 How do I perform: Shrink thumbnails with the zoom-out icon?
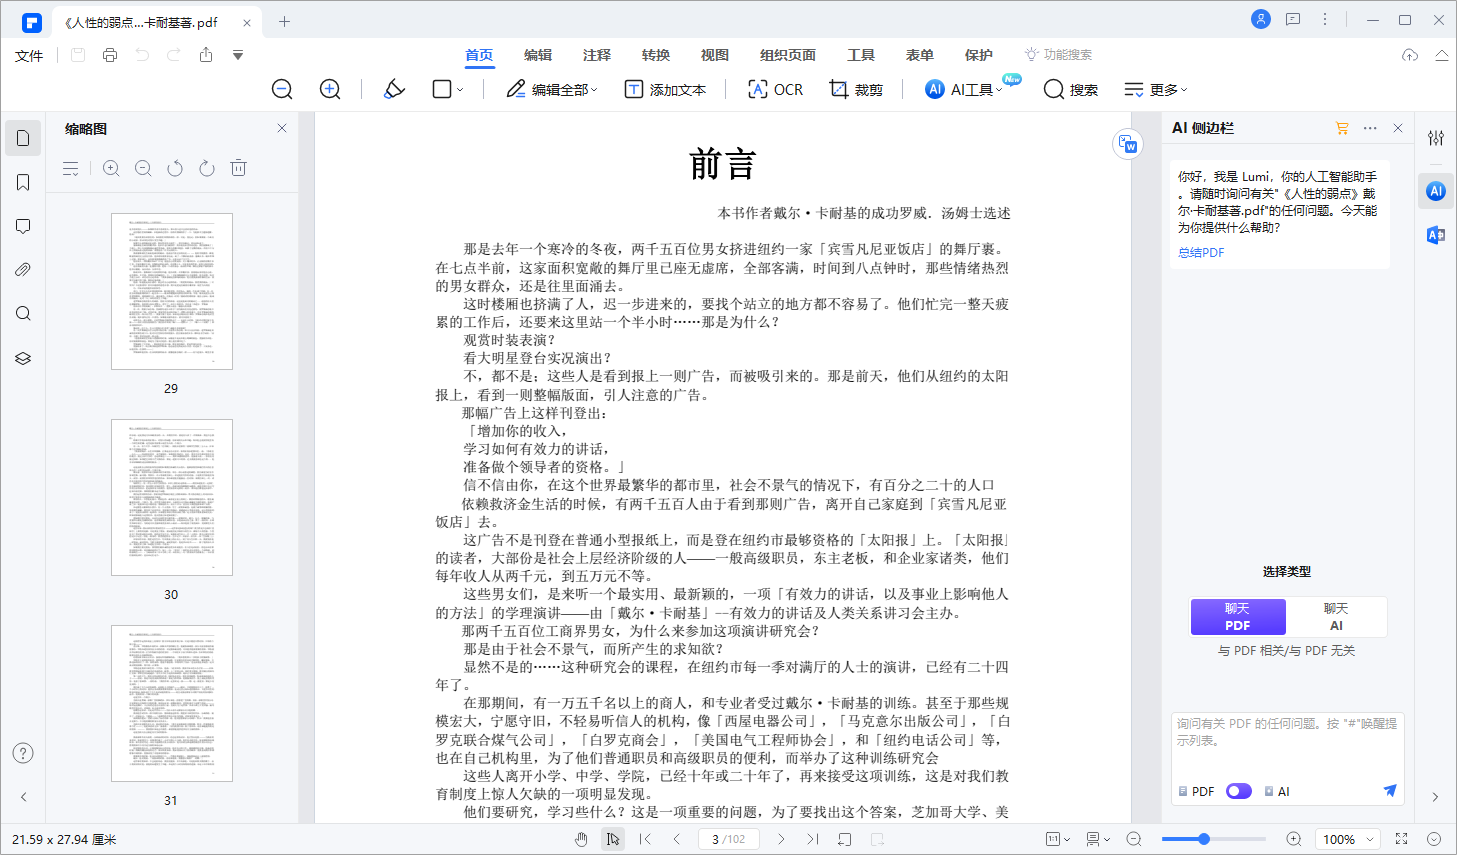point(143,168)
